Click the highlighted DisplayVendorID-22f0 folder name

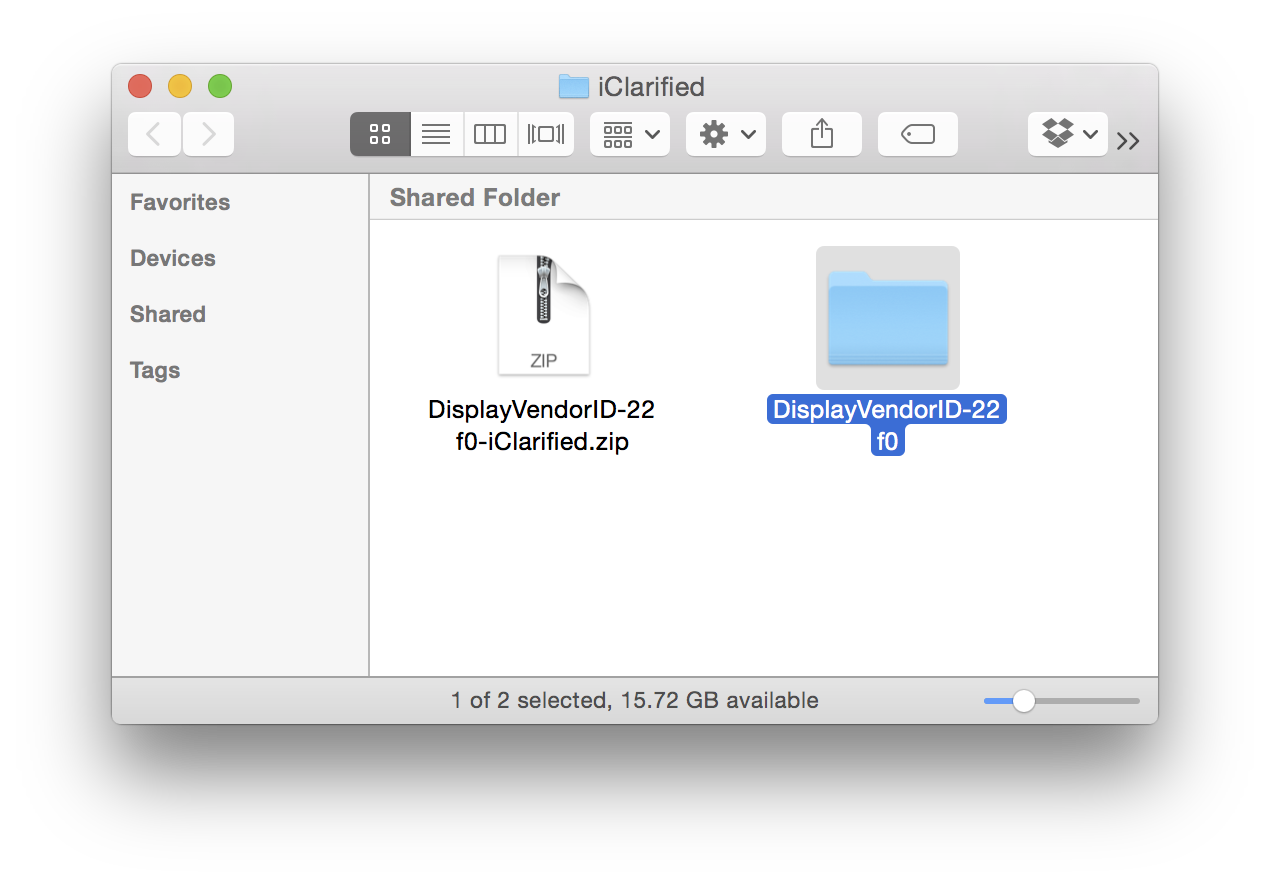pos(887,426)
